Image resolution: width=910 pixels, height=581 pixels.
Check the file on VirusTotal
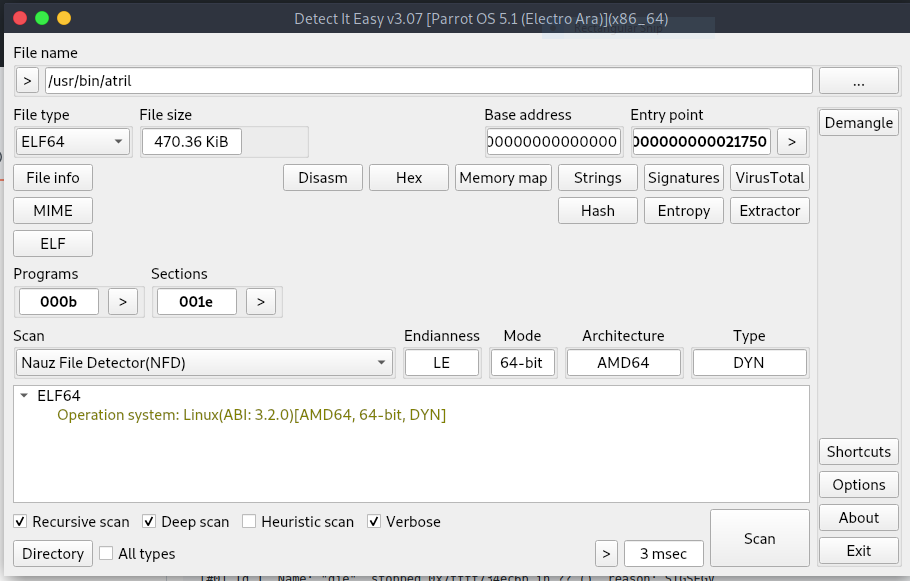[x=769, y=177]
